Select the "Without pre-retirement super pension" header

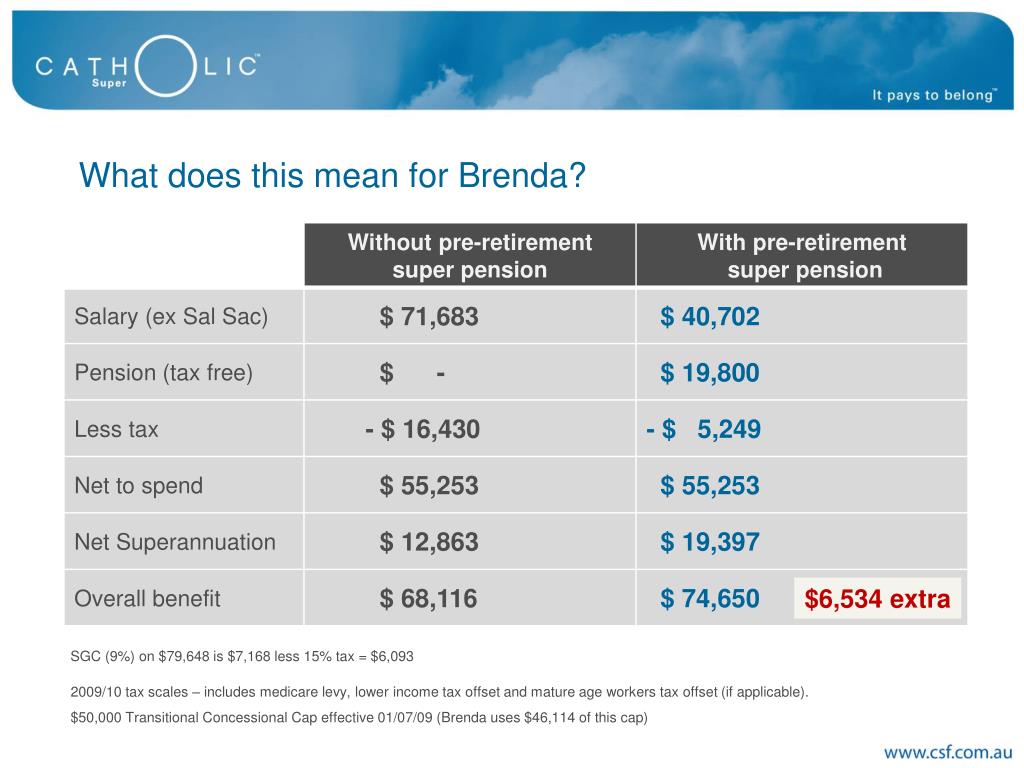470,255
